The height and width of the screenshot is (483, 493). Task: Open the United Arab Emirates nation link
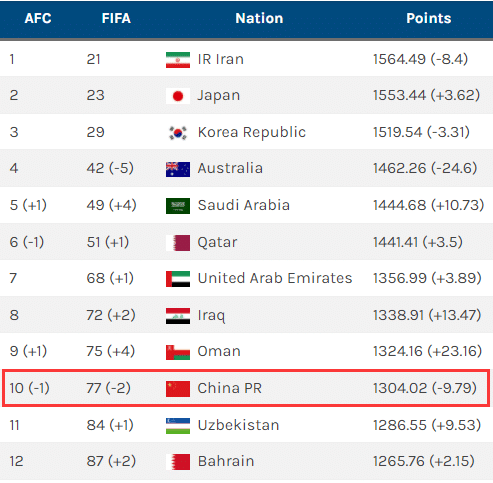coord(275,278)
